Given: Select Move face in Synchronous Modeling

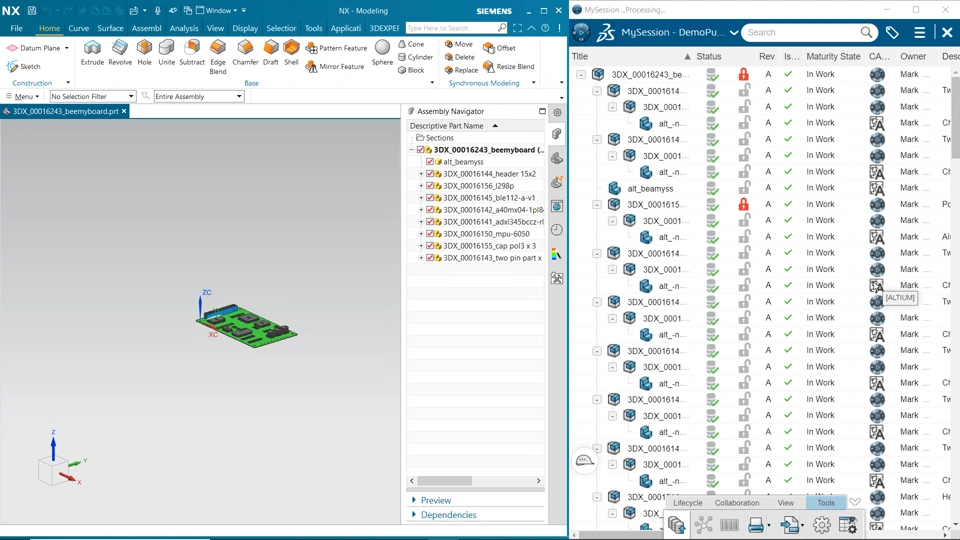Looking at the screenshot, I should click(459, 44).
